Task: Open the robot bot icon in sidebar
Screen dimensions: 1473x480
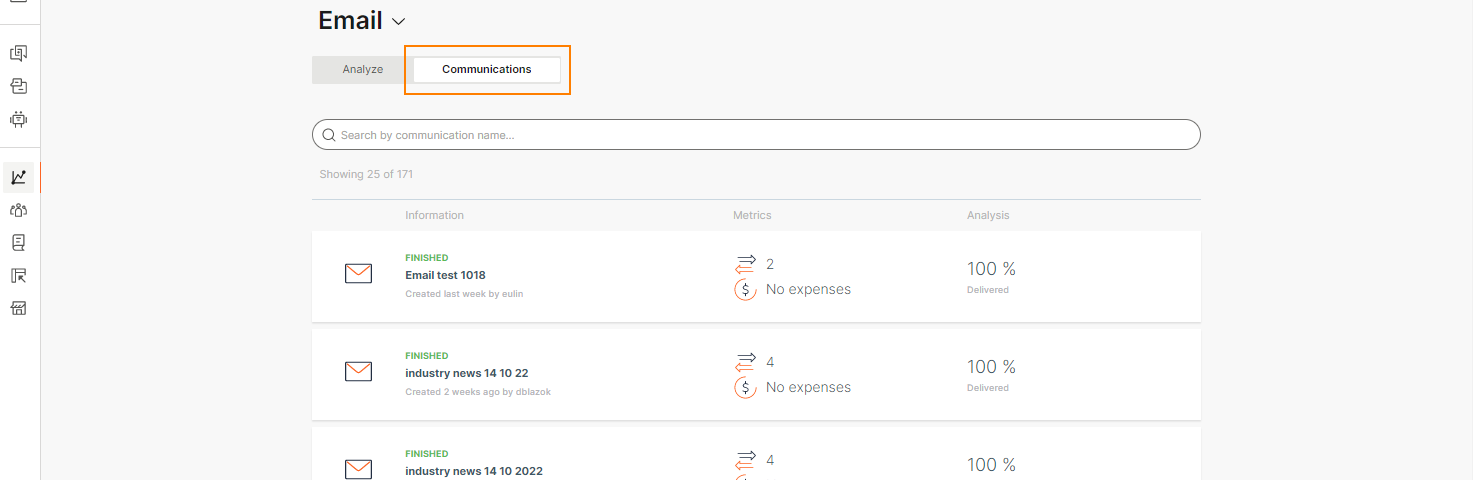Action: (x=18, y=119)
